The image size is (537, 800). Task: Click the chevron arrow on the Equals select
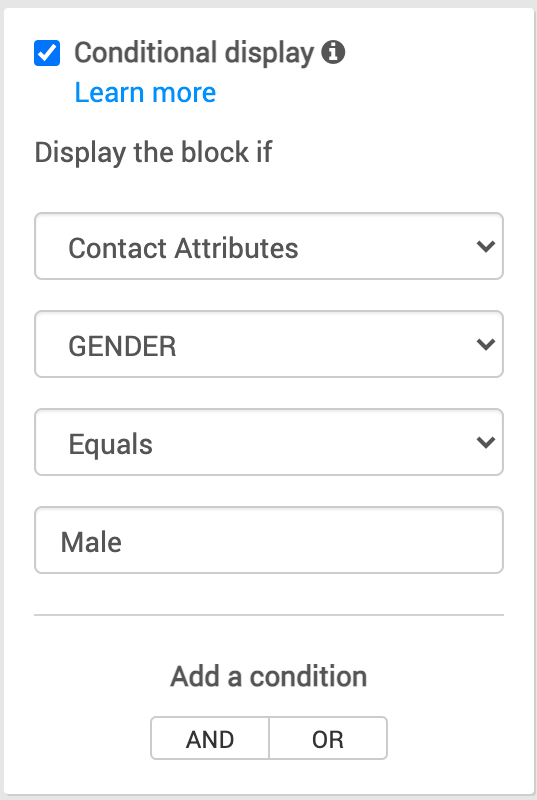(x=485, y=442)
